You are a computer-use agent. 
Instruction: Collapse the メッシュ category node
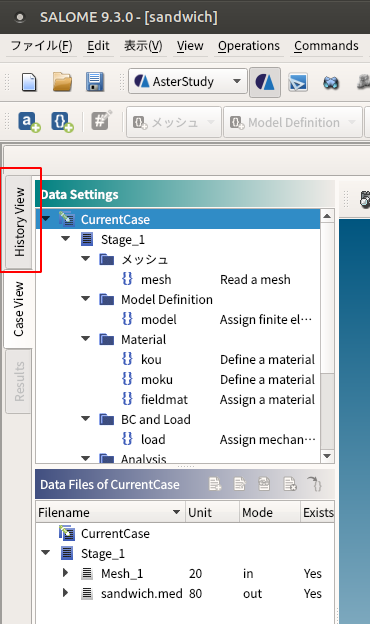pyautogui.click(x=86, y=259)
